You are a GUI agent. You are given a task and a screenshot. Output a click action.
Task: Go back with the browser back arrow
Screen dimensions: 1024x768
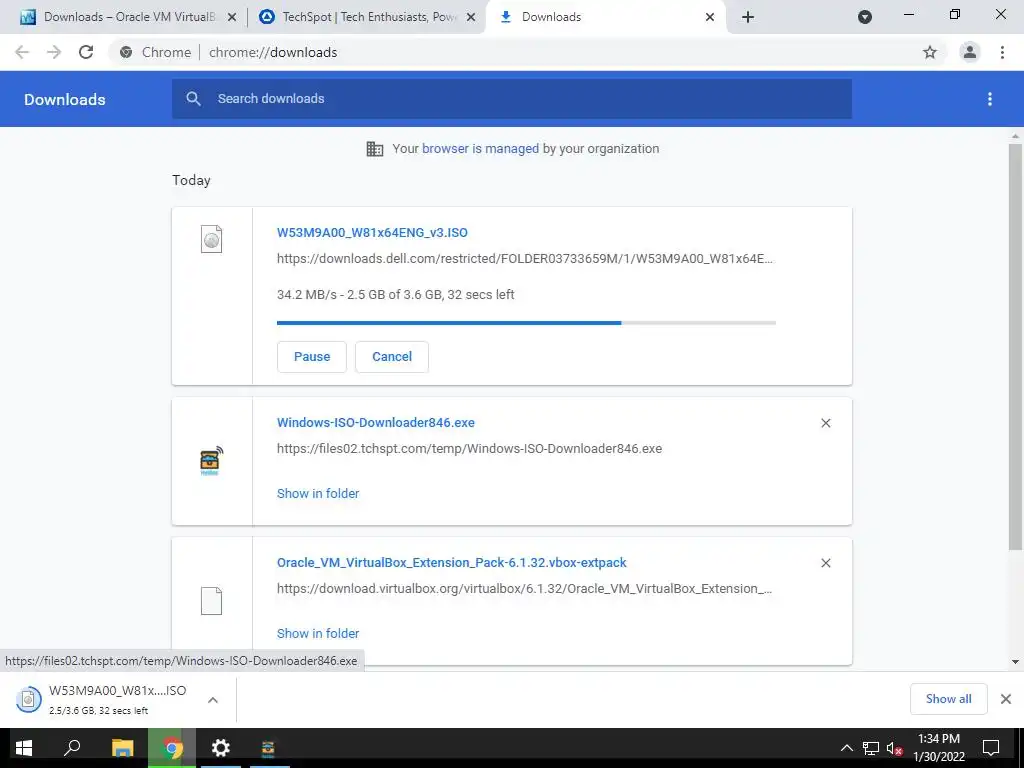[x=22, y=52]
